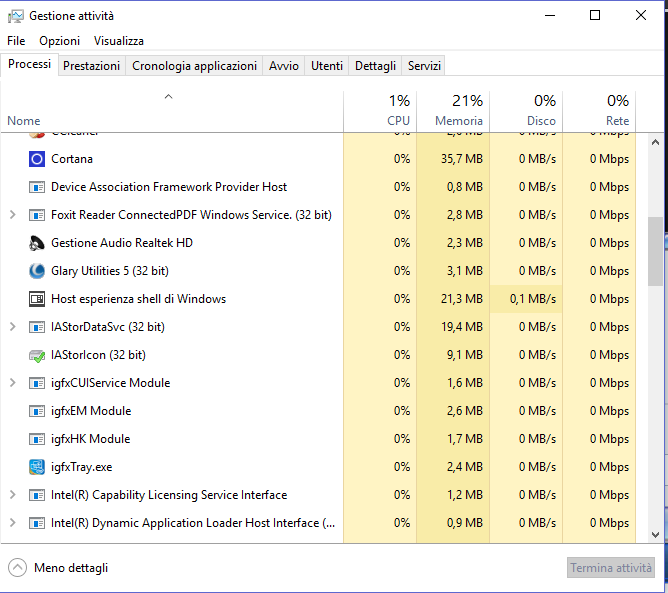Viewport: 668px width, 593px height.
Task: Expand Intel Dynamic Application Loader Host Interface
Action: [13, 523]
